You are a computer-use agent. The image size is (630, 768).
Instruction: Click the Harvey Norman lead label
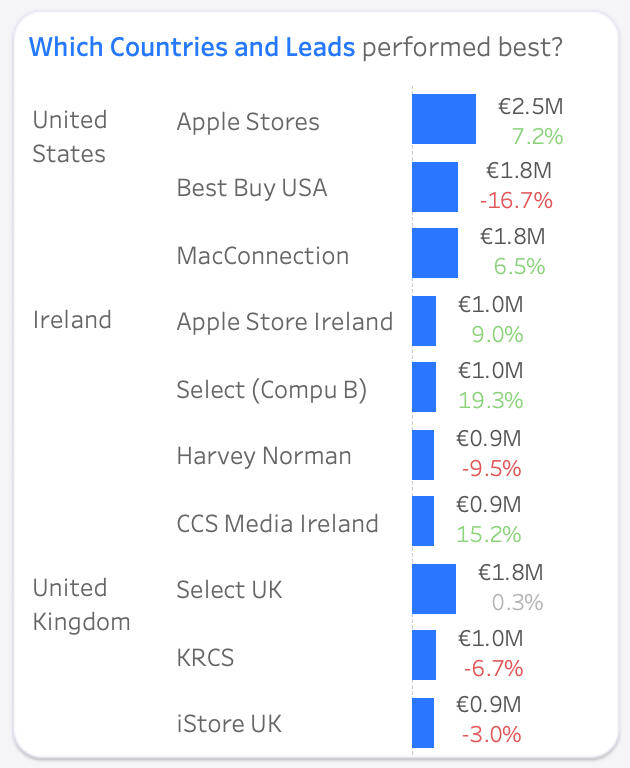tap(264, 456)
